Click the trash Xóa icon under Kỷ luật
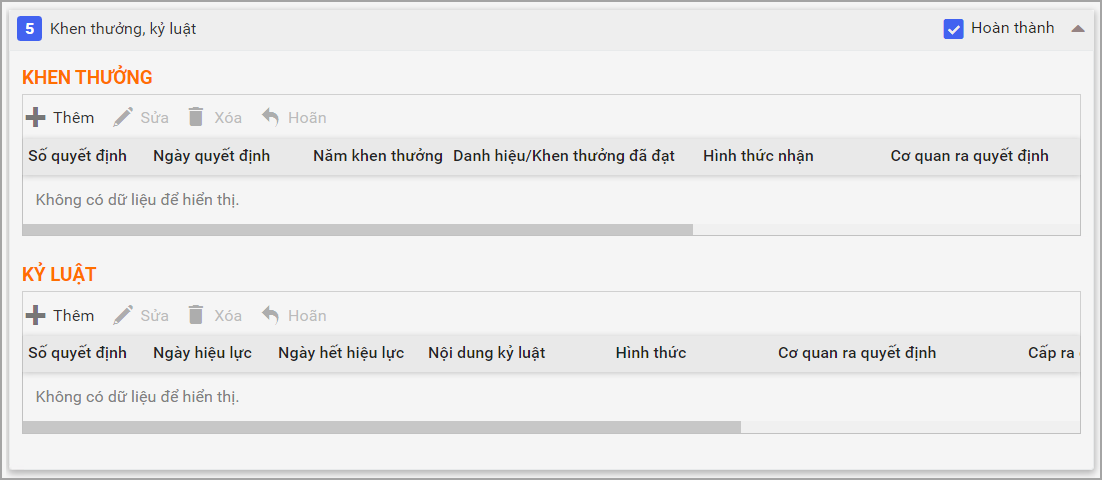The height and width of the screenshot is (480, 1102). (x=196, y=315)
